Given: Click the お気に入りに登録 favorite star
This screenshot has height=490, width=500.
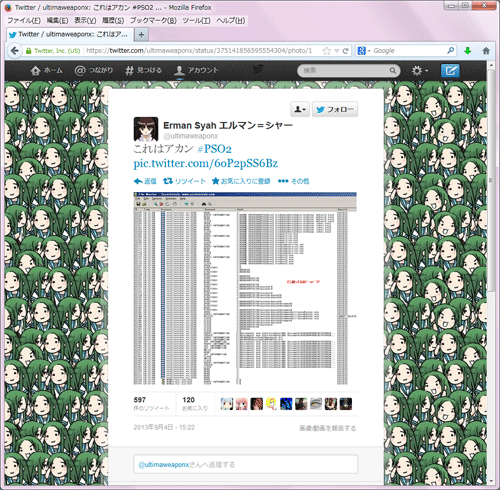Looking at the screenshot, I should (241, 181).
